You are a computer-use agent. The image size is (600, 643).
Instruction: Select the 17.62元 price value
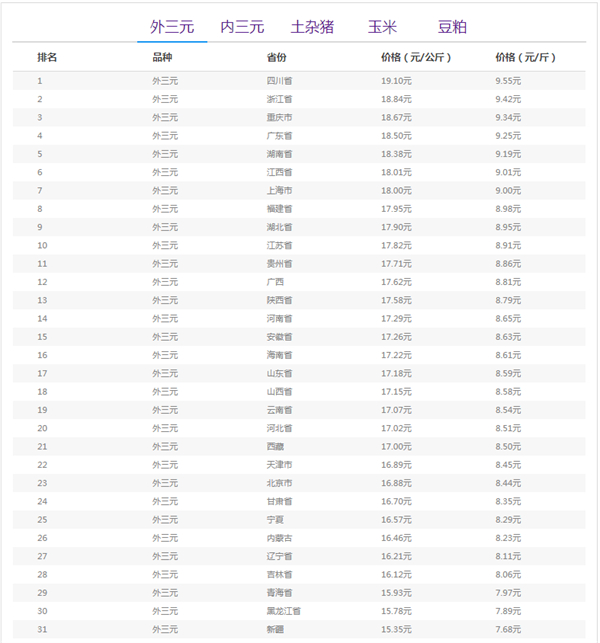click(396, 282)
